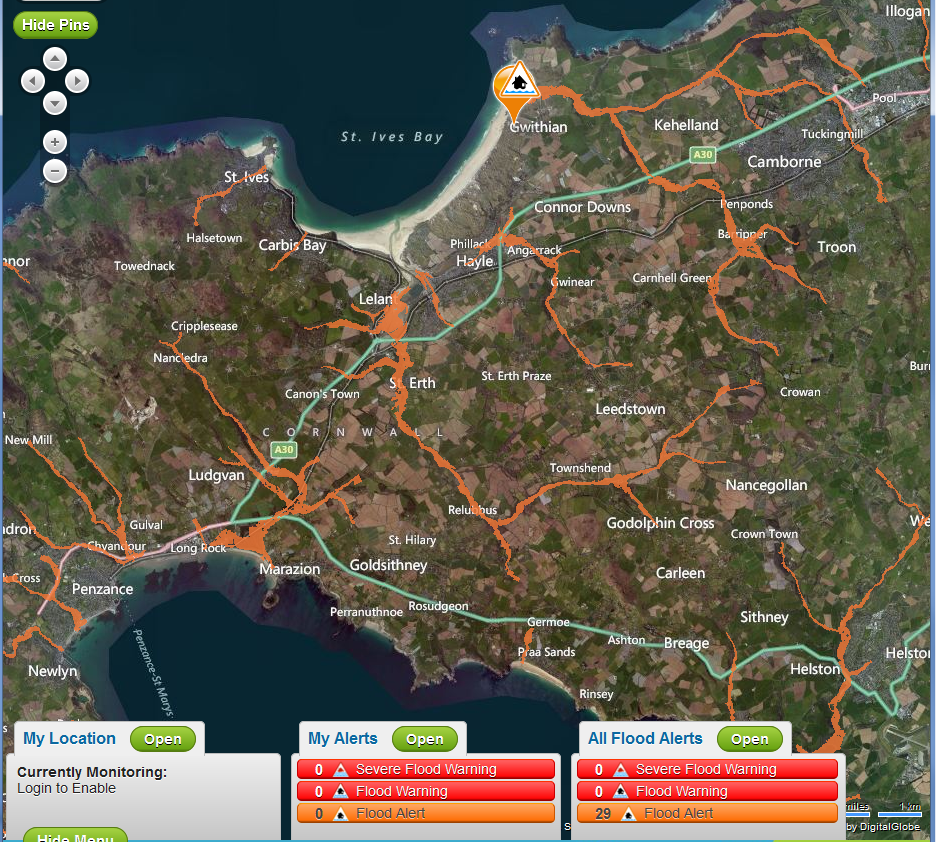The height and width of the screenshot is (842, 936).
Task: Open the My Alerts panel
Action: [424, 739]
